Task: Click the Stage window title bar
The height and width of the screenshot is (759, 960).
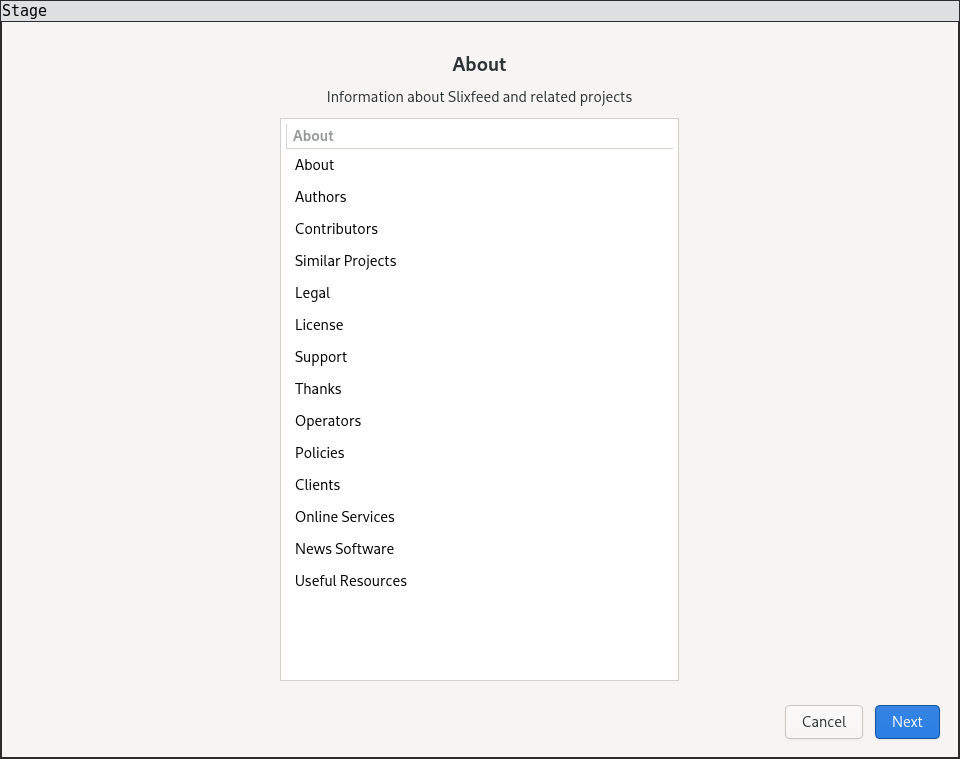Action: coord(480,11)
